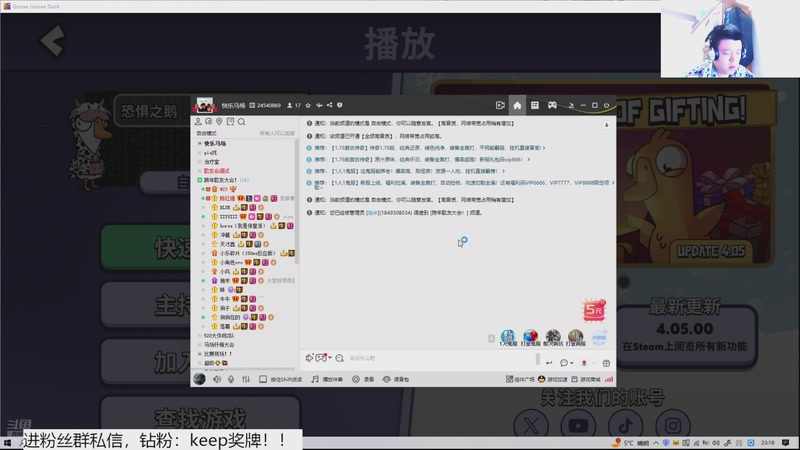Click the back arrow in Goose Goose Duck

(x=53, y=41)
